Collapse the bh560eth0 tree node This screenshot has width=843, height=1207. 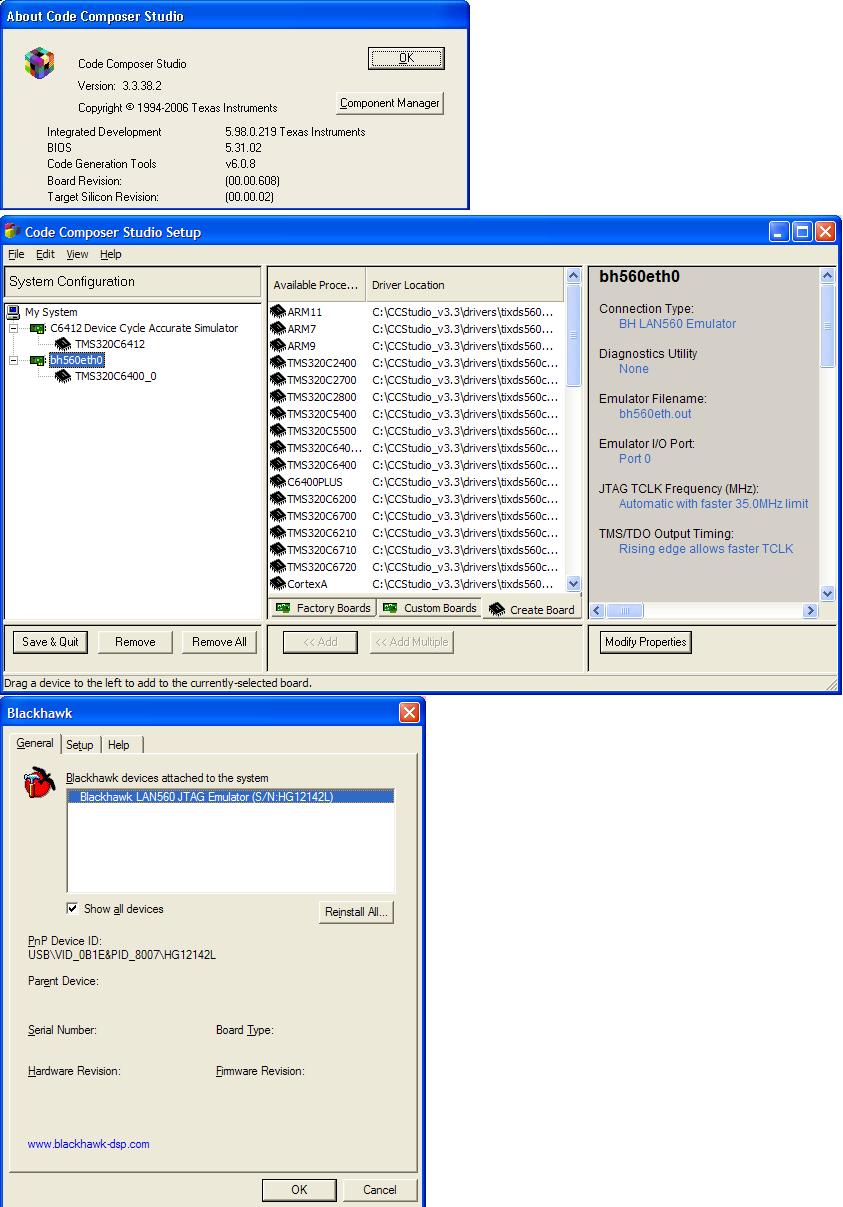[x=14, y=360]
